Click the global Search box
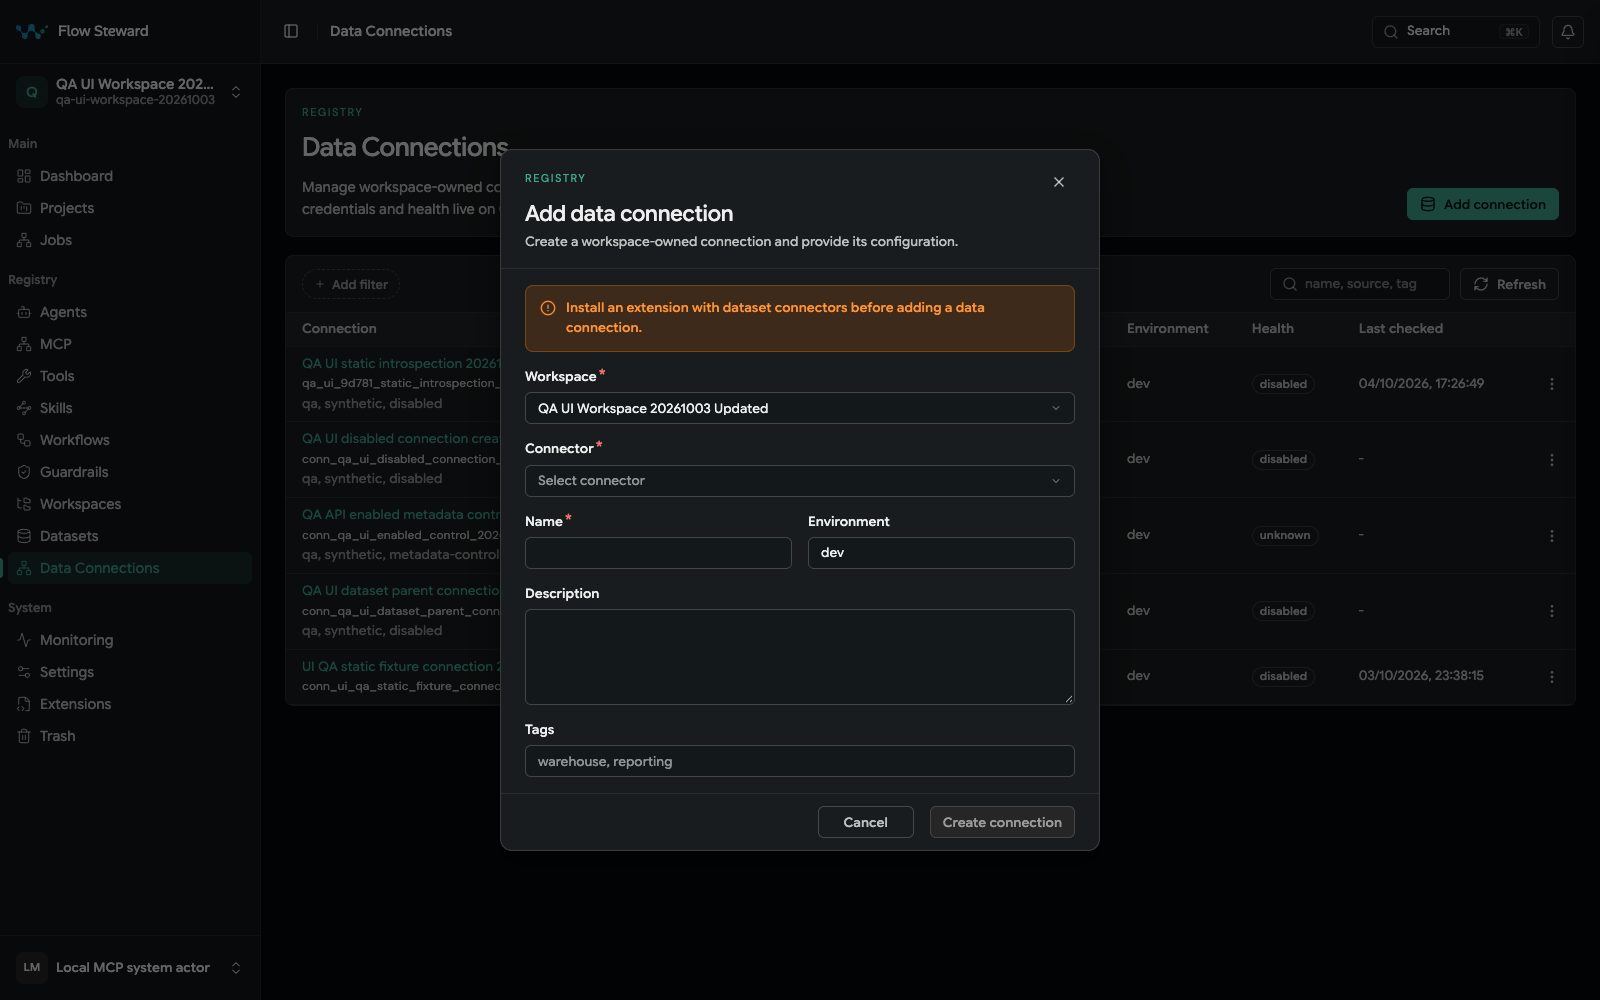The height and width of the screenshot is (1000, 1600). 1456,31
